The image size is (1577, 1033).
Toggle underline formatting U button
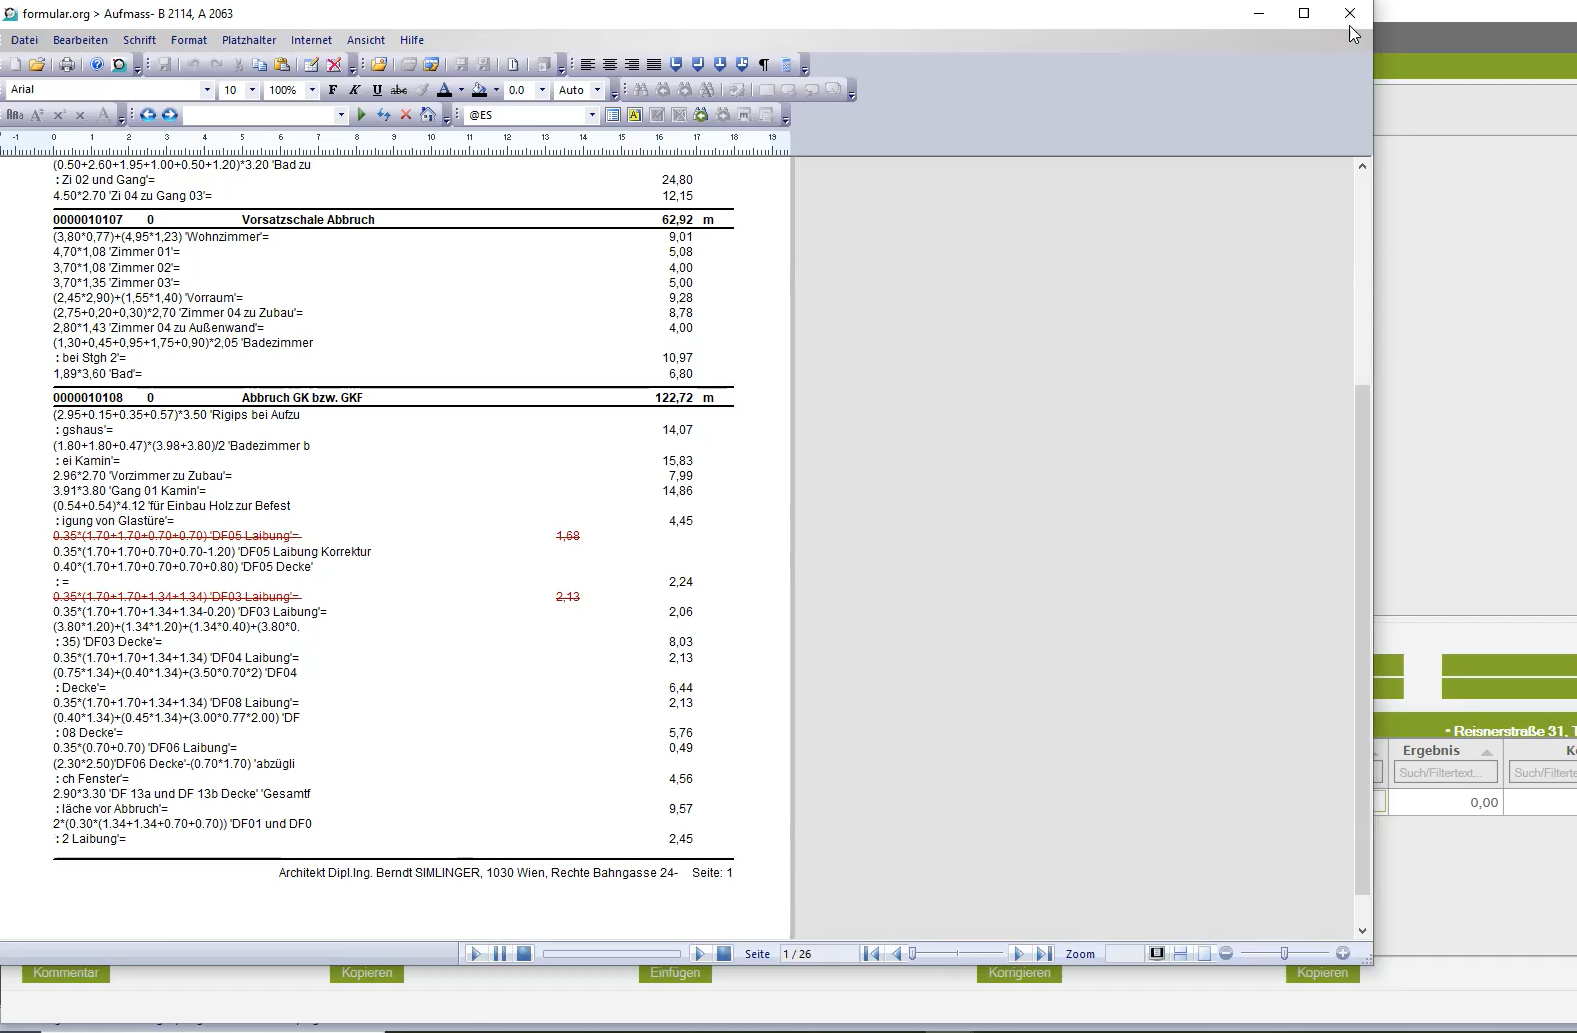point(377,90)
